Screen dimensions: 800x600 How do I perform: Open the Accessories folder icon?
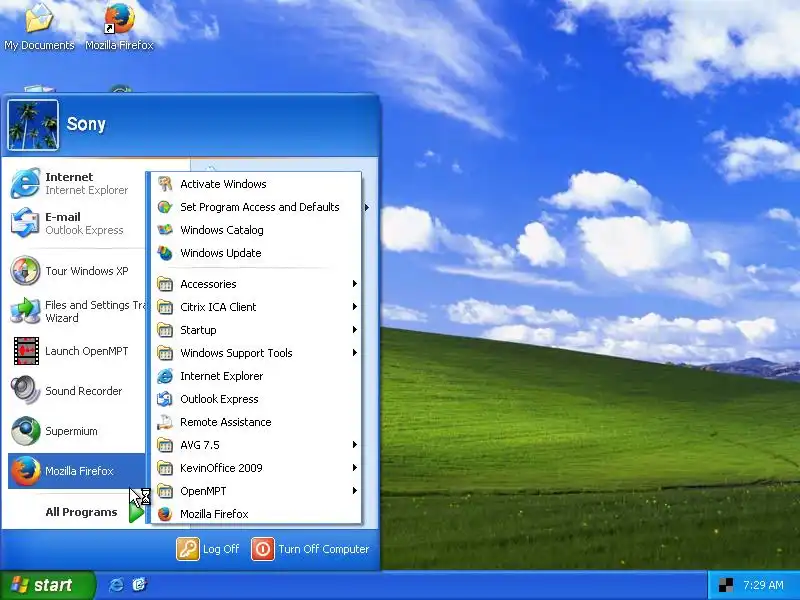tap(165, 284)
